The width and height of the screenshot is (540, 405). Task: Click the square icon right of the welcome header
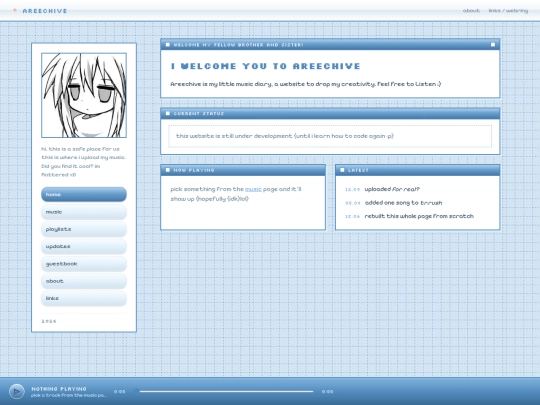pyautogui.click(x=493, y=45)
